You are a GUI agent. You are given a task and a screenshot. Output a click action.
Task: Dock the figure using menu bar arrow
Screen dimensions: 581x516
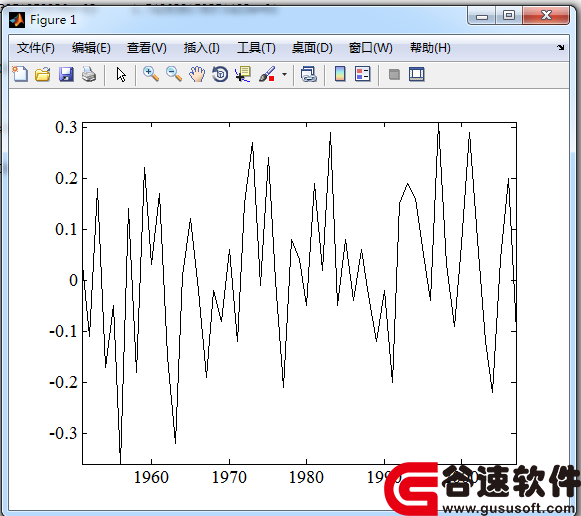[560, 47]
